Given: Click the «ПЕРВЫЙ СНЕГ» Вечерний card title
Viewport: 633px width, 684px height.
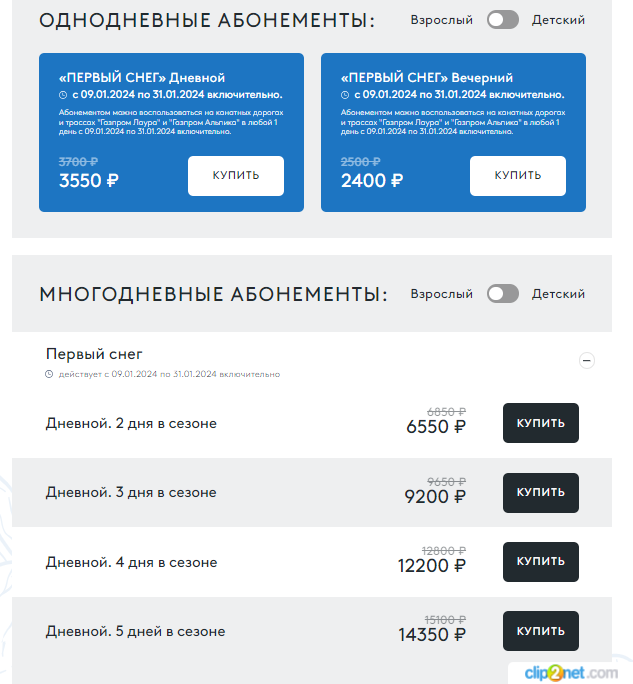Looking at the screenshot, I should (x=427, y=78).
